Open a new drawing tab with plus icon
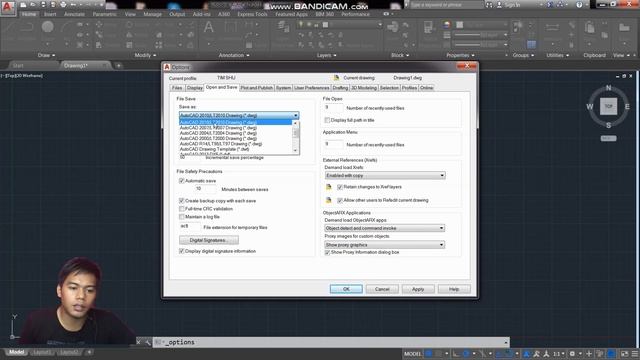Image resolution: width=640 pixels, height=360 pixels. pyautogui.click(x=118, y=65)
